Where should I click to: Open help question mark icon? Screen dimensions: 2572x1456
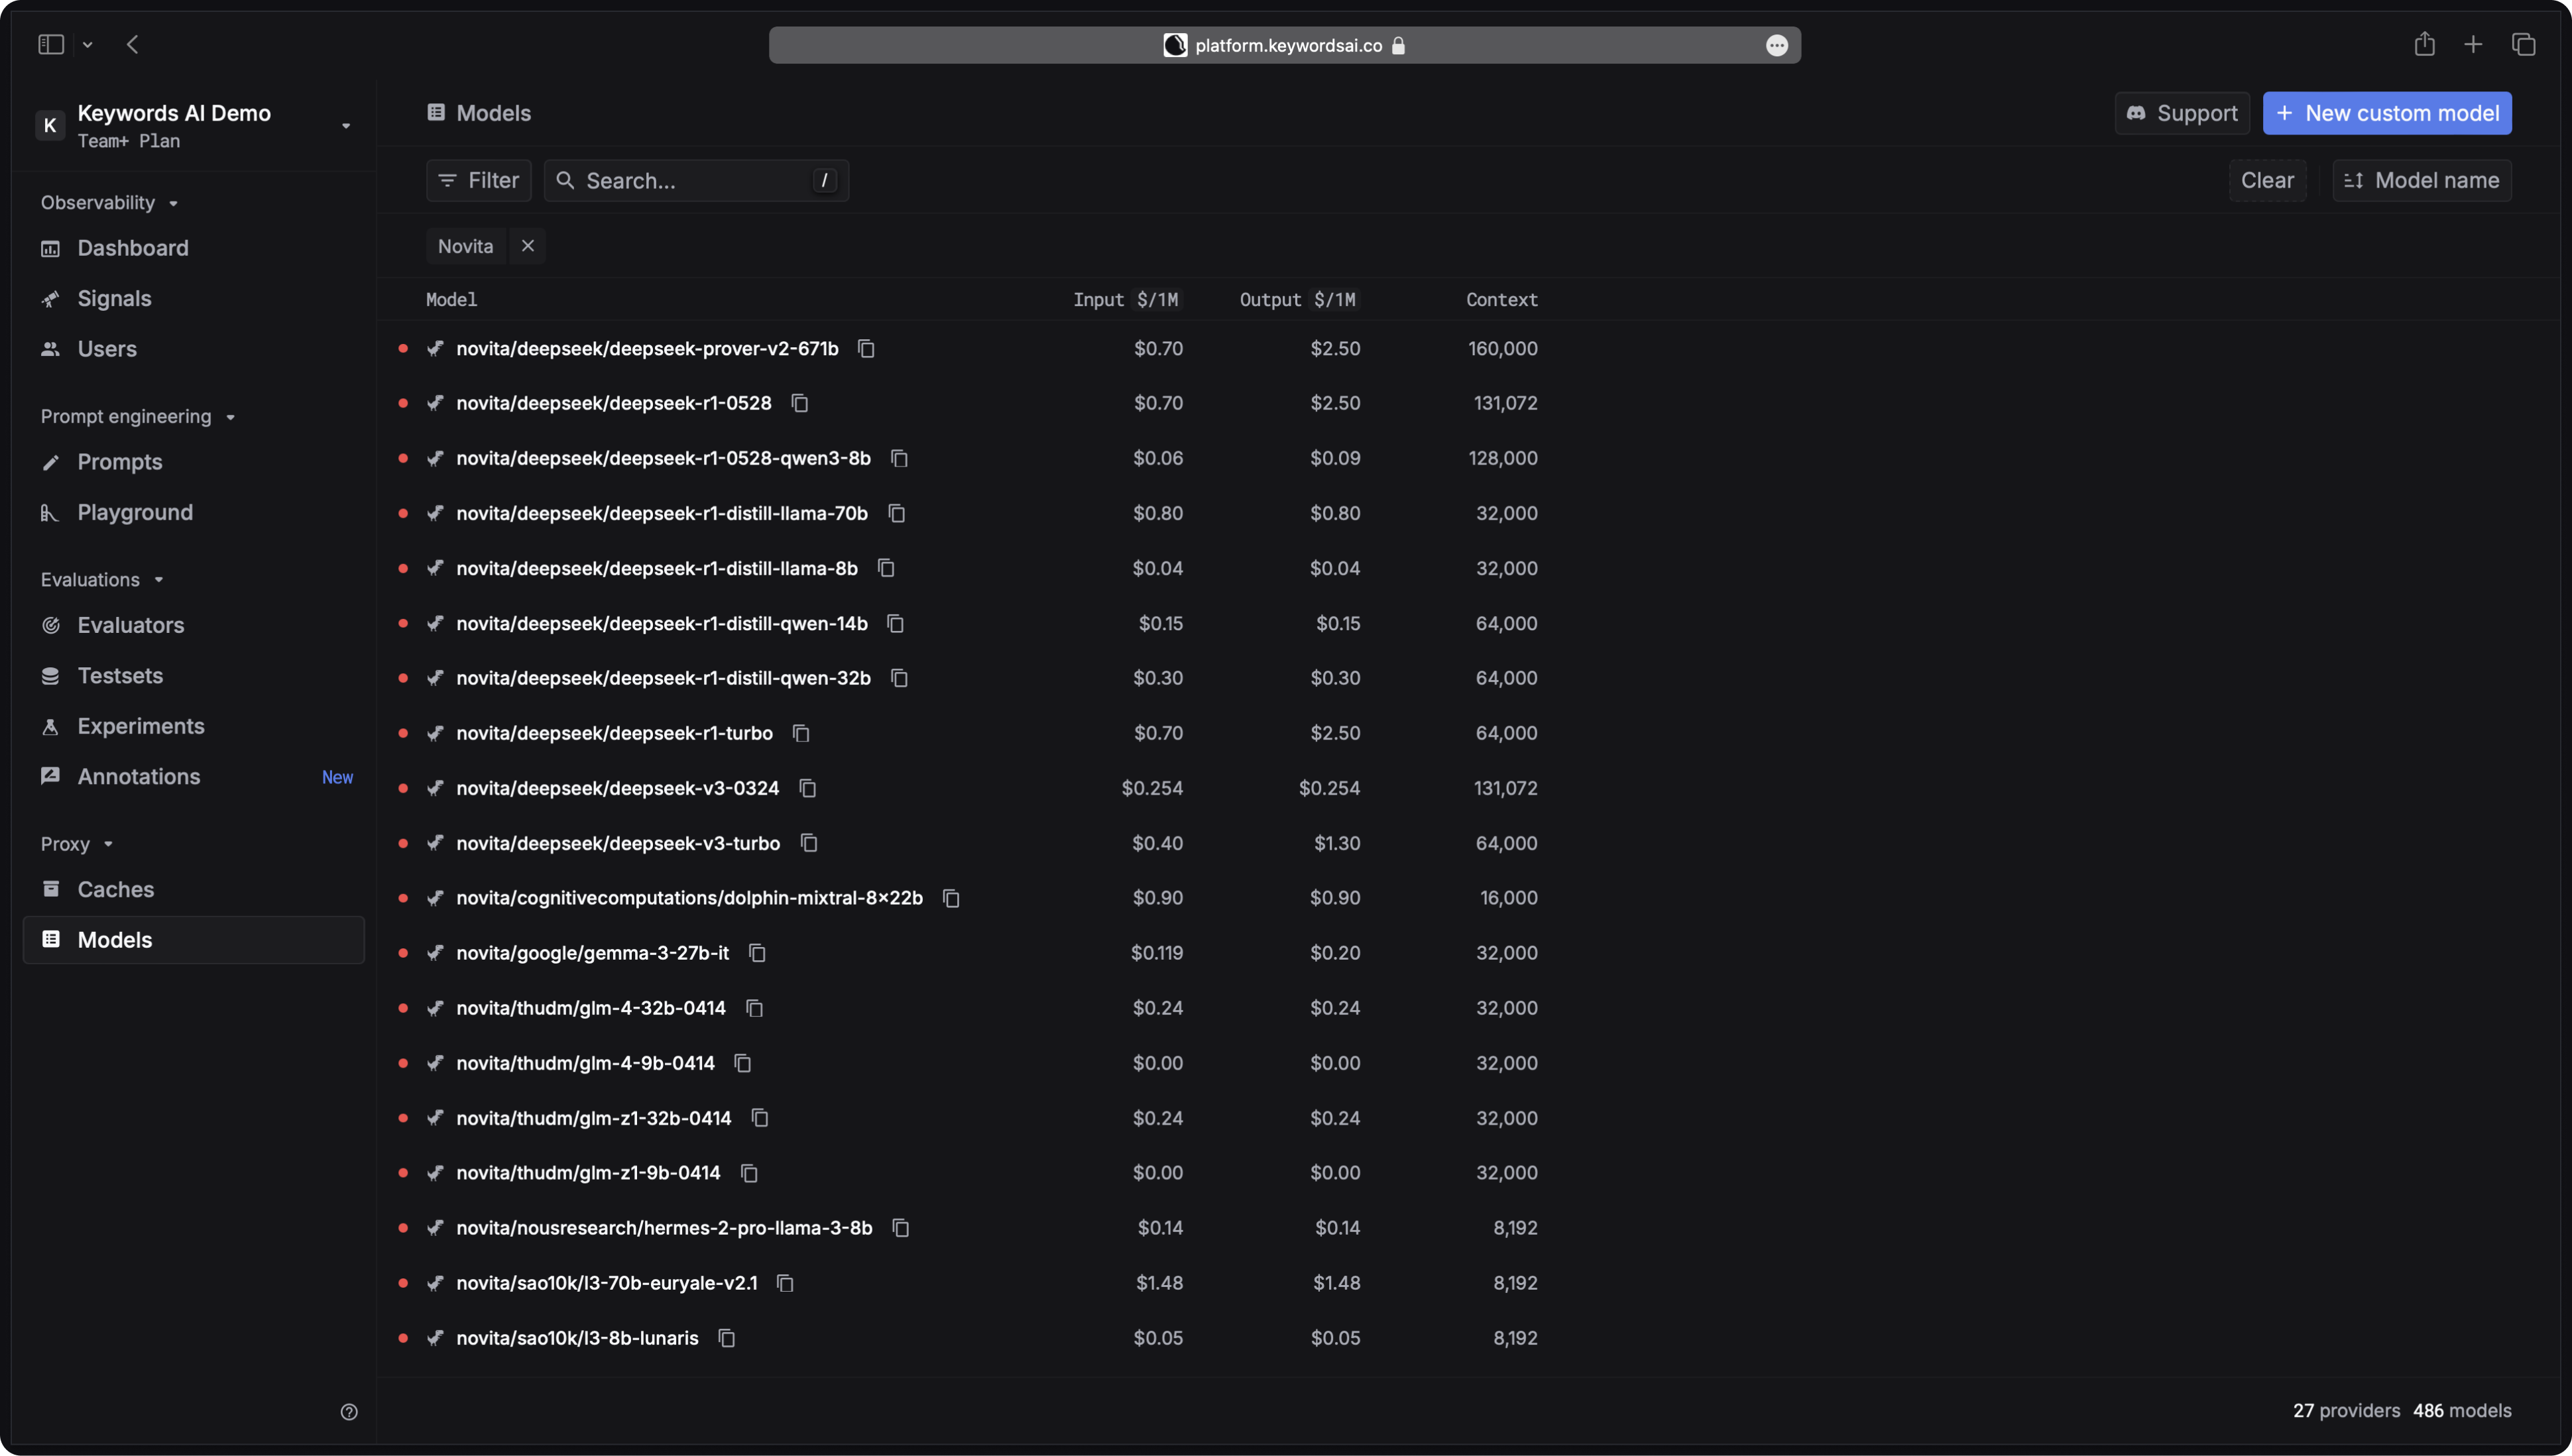(x=349, y=1412)
